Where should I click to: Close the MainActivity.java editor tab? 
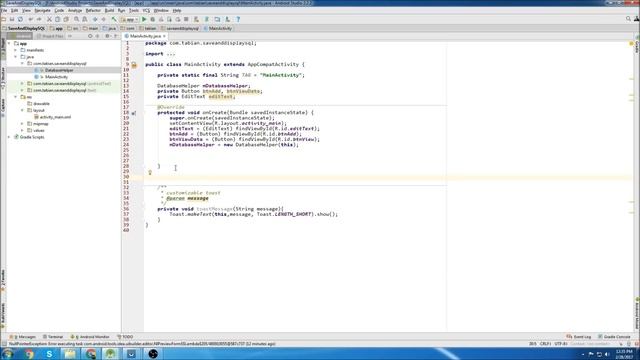coord(164,36)
